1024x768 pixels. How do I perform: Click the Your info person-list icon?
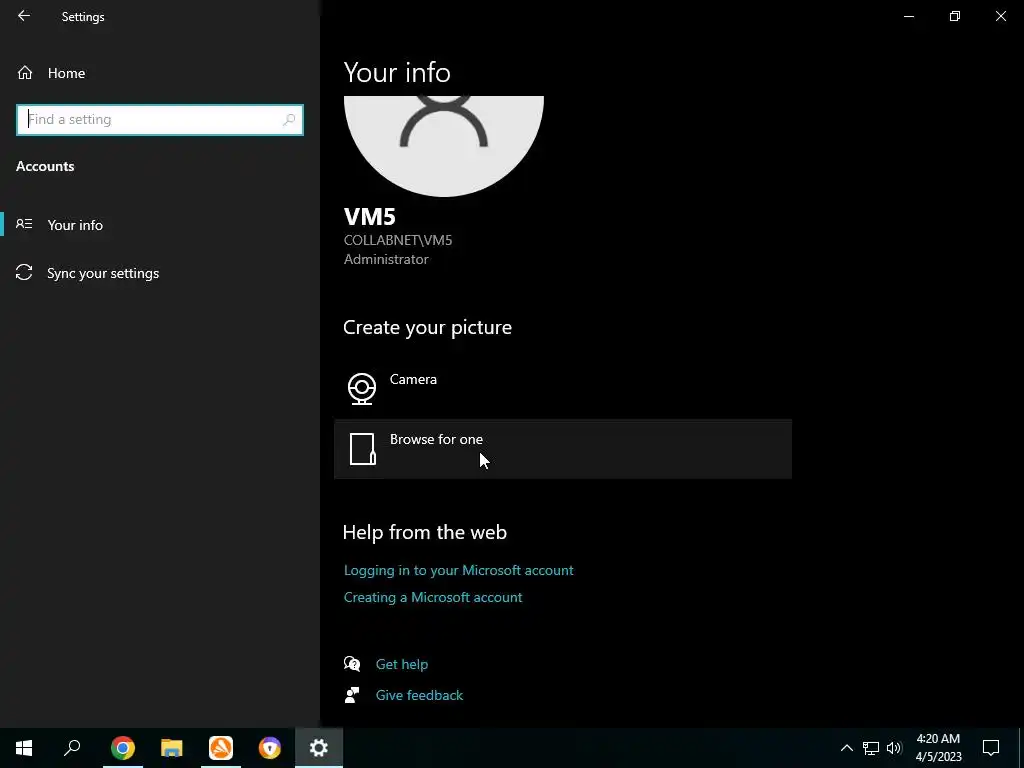24,224
